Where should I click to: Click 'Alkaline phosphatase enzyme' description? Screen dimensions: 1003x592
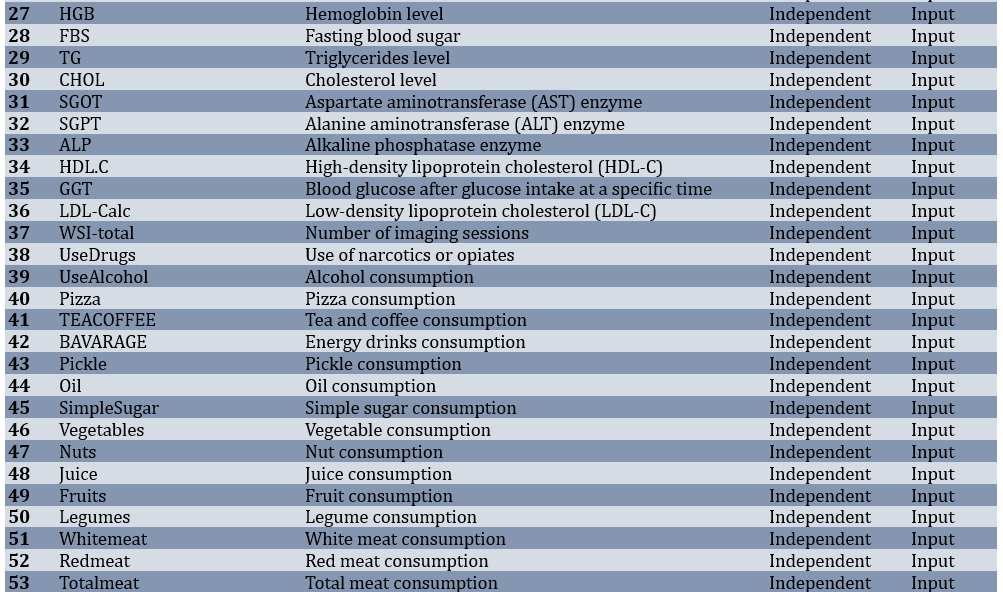point(422,145)
